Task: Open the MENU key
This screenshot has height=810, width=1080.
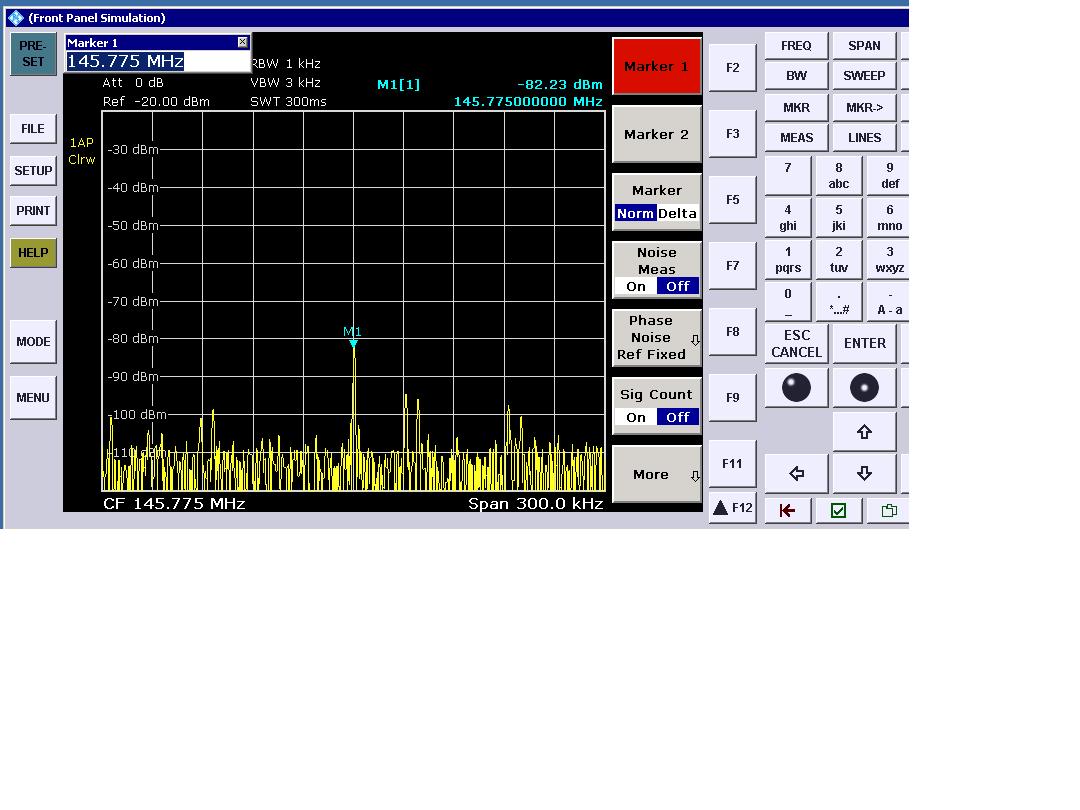Action: pyautogui.click(x=33, y=397)
